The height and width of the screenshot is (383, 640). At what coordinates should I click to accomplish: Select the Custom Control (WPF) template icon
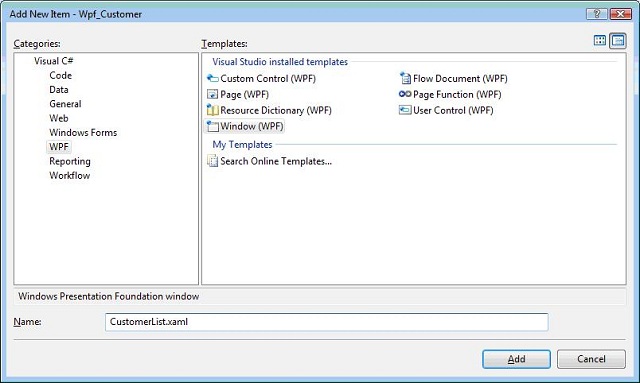[213, 78]
